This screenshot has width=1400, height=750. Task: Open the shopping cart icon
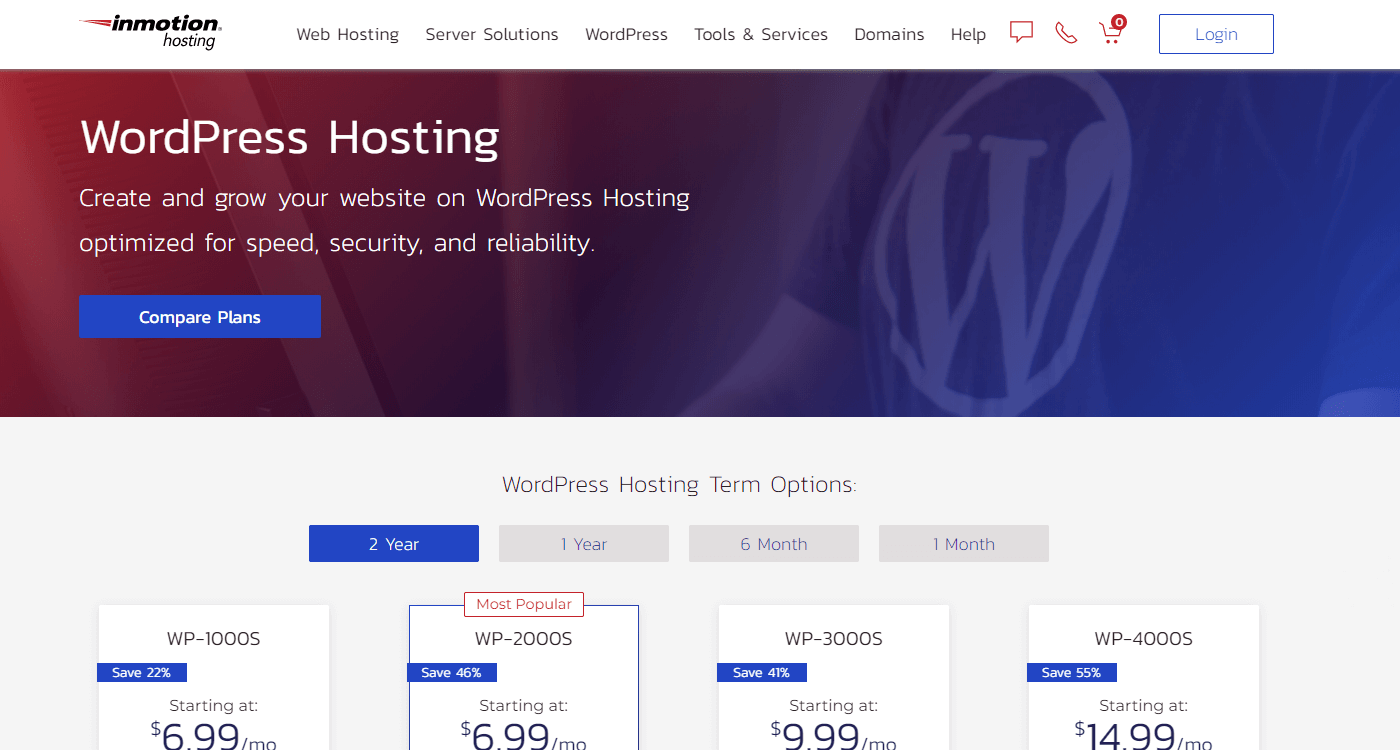tap(1111, 31)
